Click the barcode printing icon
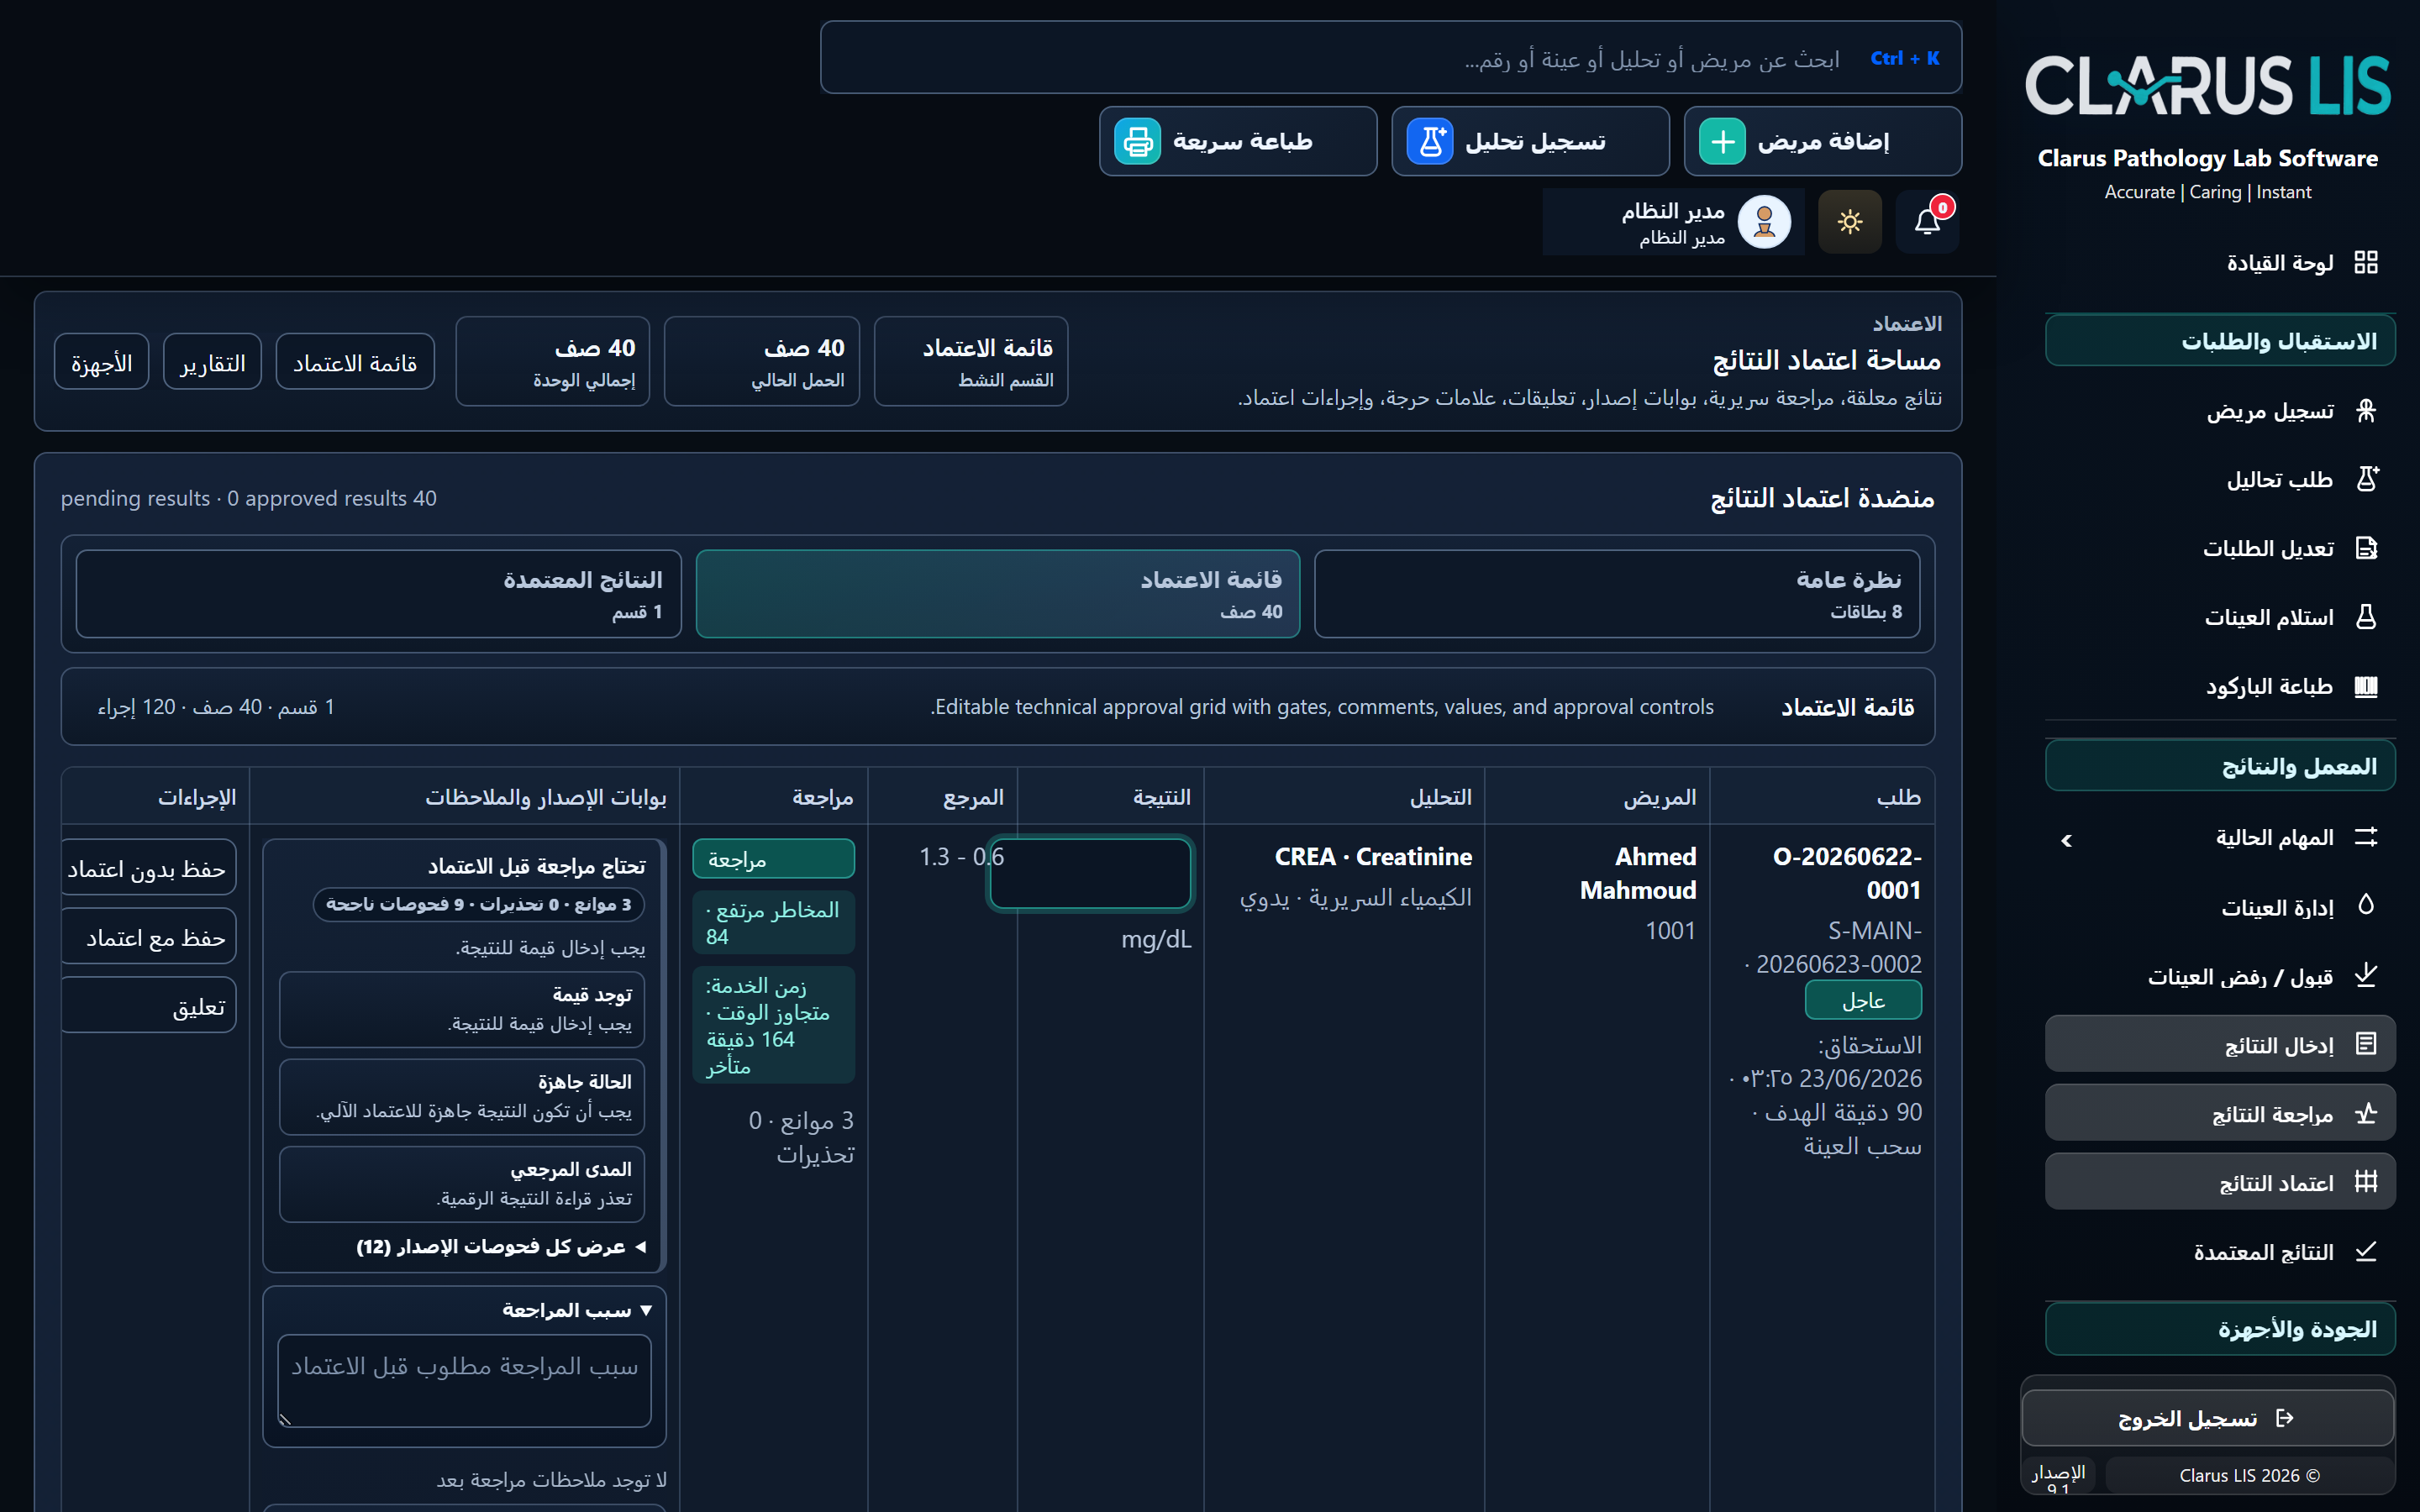2420x1512 pixels. click(x=2365, y=687)
